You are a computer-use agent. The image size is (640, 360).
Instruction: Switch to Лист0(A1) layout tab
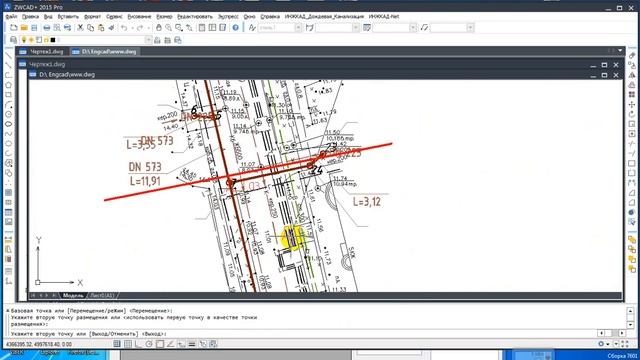(102, 295)
